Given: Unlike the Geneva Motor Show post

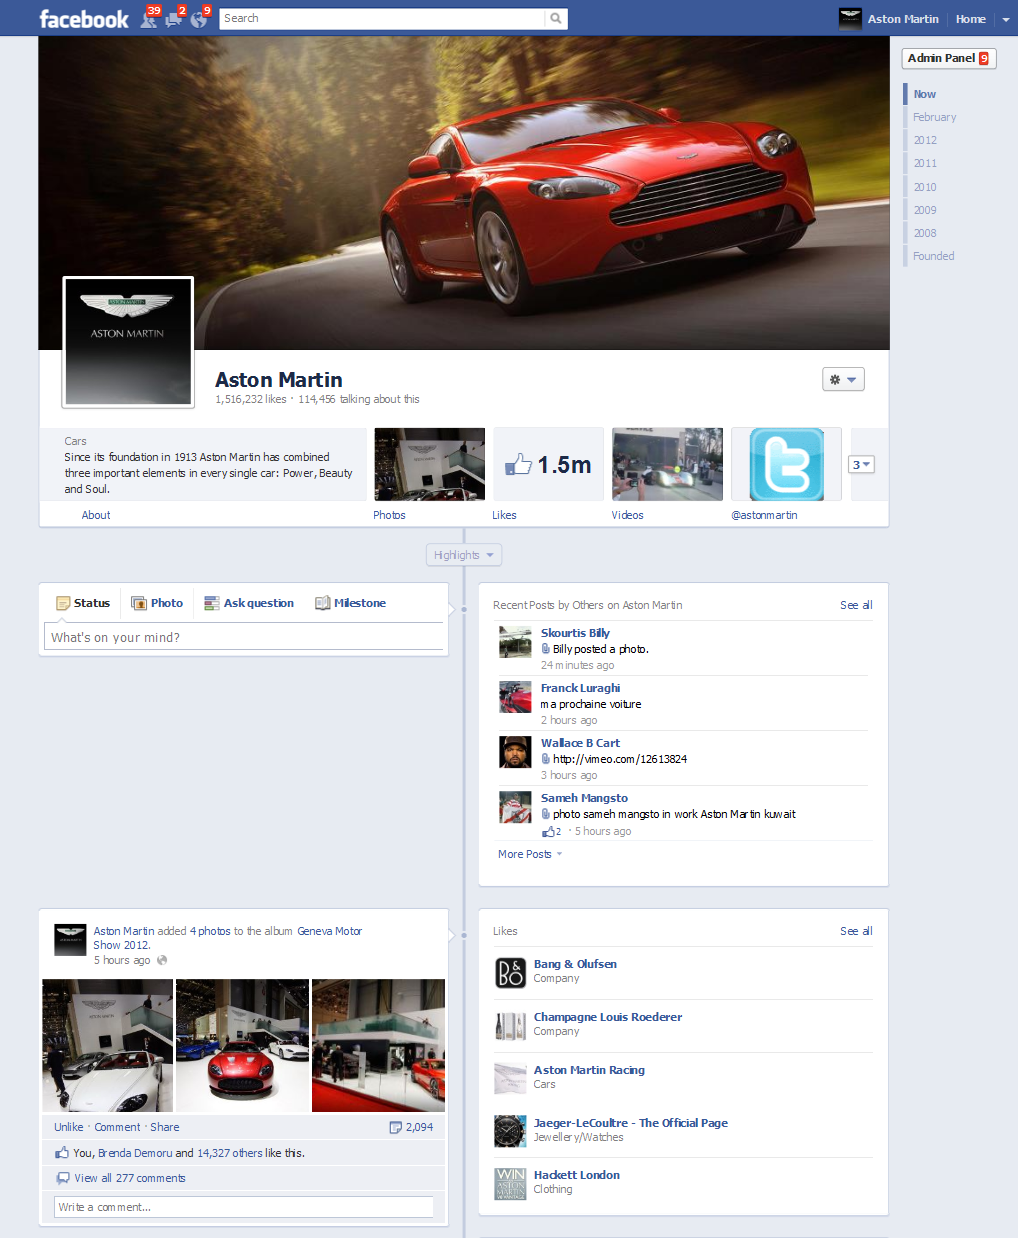Looking at the screenshot, I should 68,1127.
